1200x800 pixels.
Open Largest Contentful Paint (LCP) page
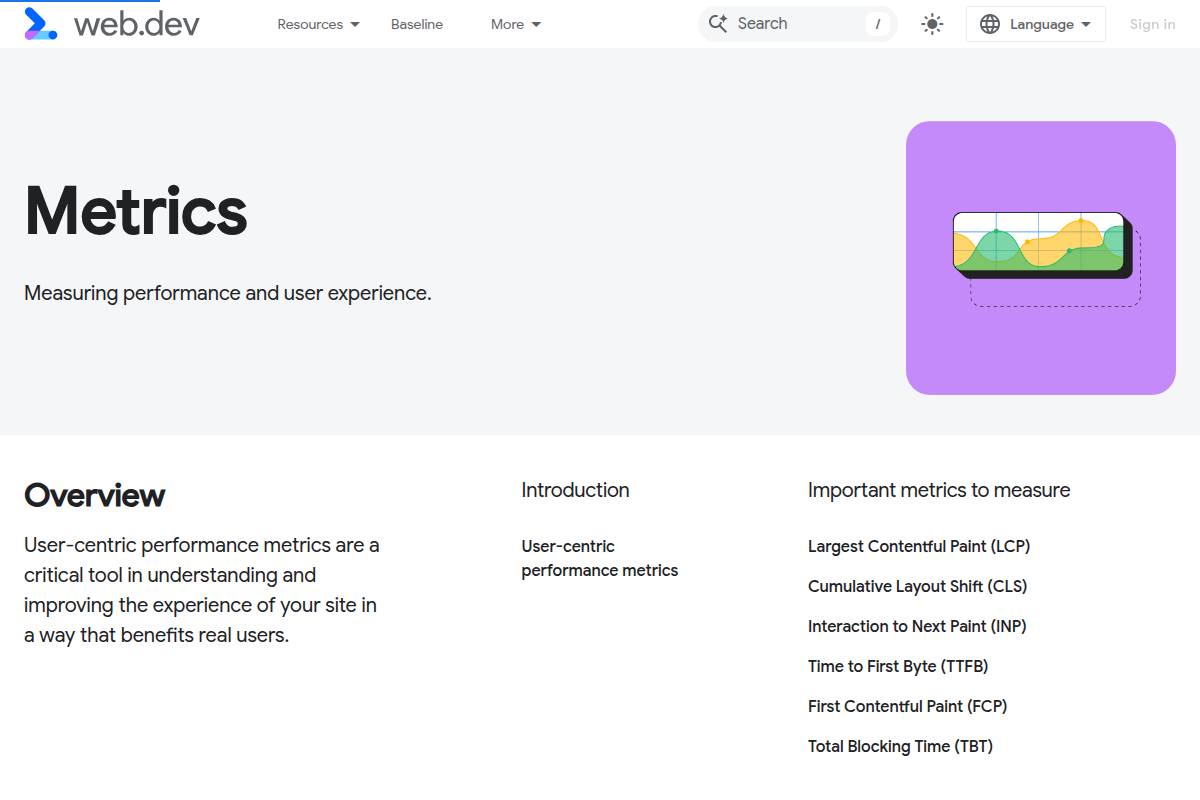[x=918, y=546]
